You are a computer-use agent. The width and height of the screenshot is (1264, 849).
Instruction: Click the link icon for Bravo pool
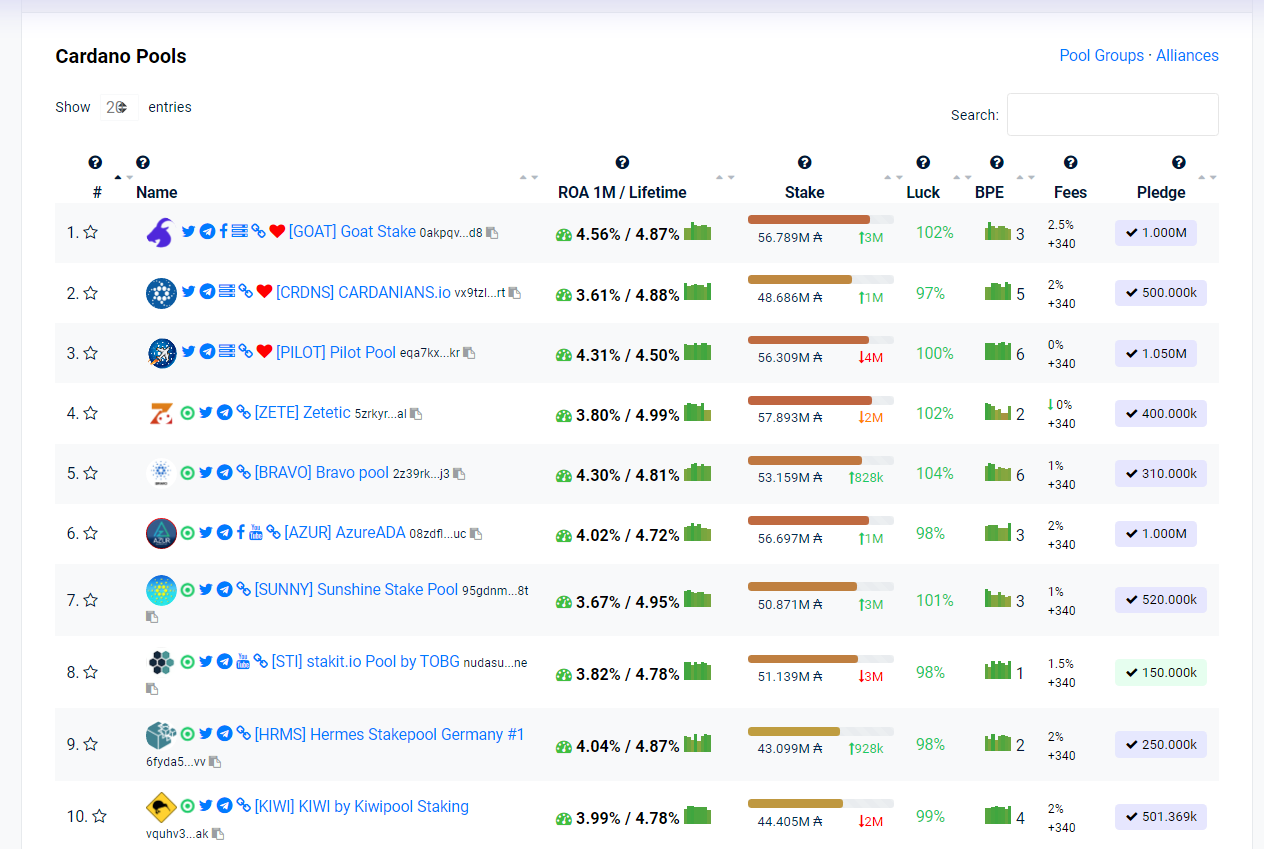click(x=242, y=472)
